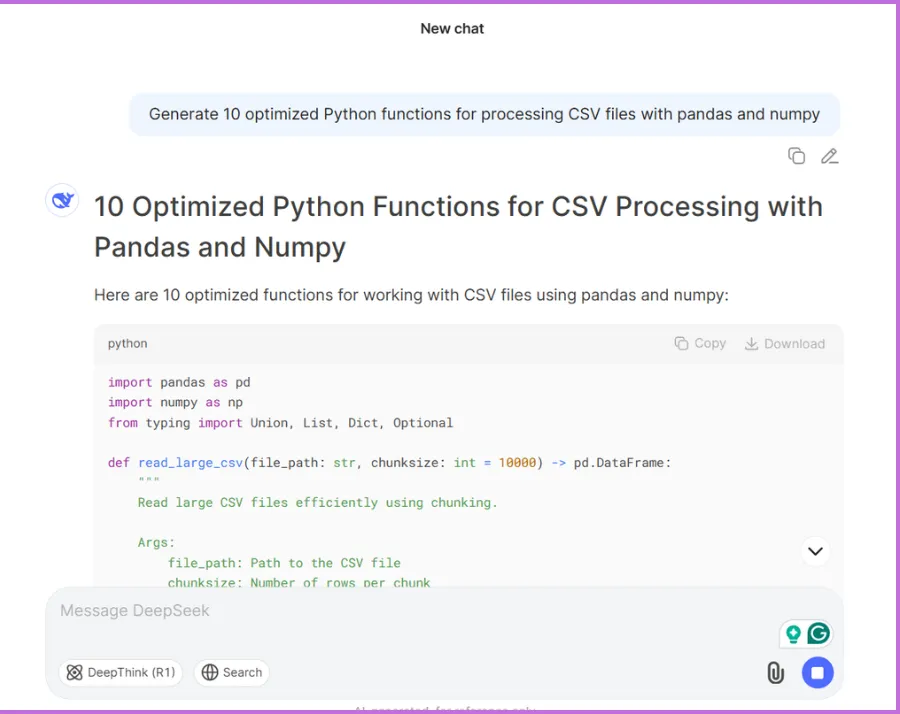
Task: Click the python language label
Action: point(128,343)
